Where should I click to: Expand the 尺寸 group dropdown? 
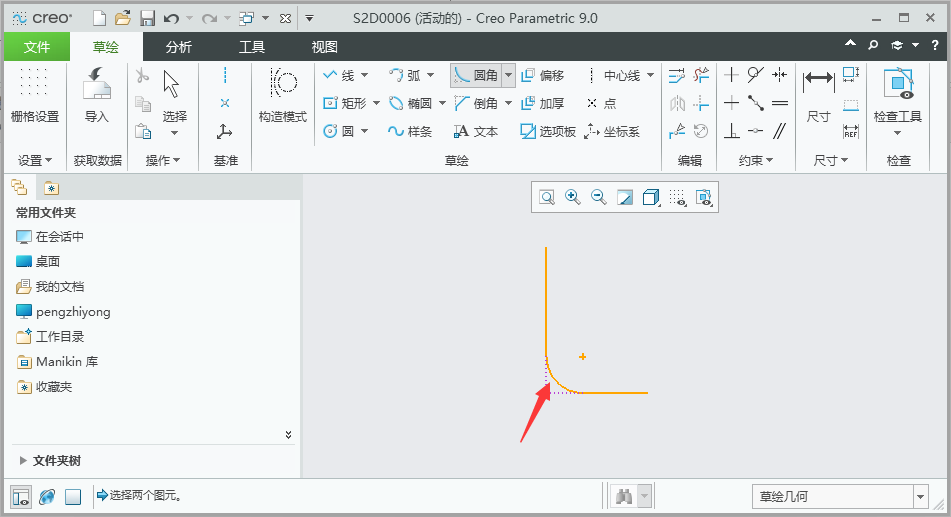click(x=831, y=160)
